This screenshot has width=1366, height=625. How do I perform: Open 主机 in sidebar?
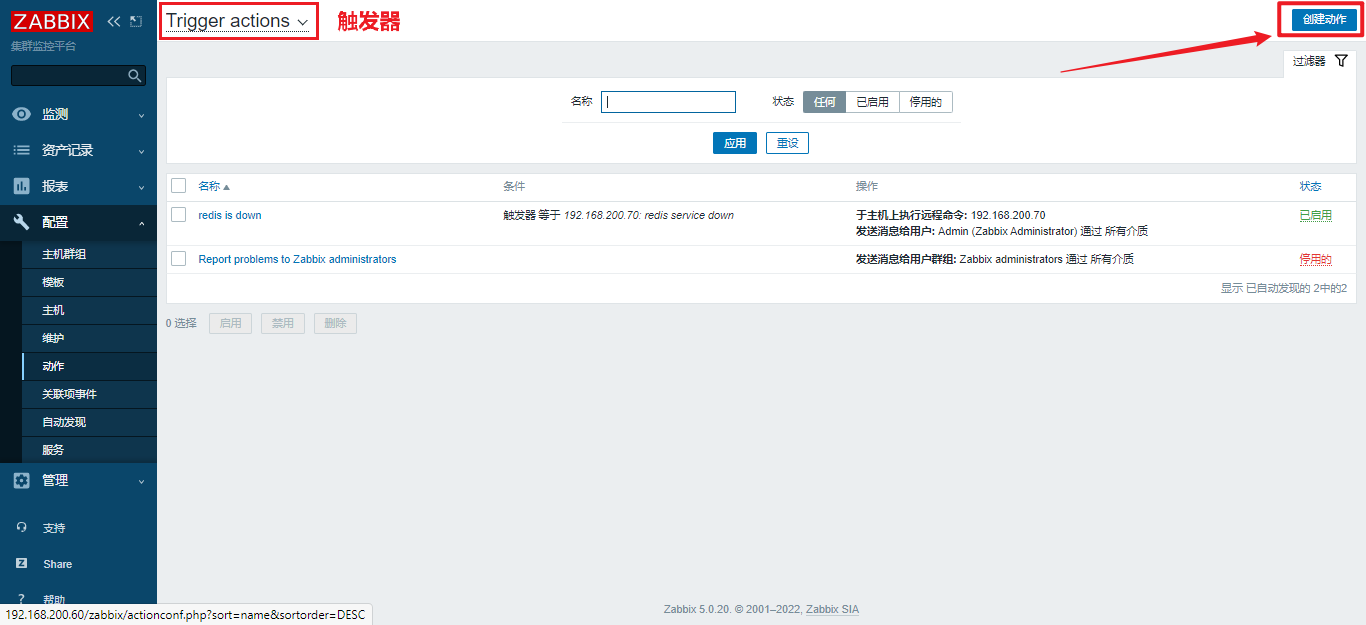(x=89, y=310)
